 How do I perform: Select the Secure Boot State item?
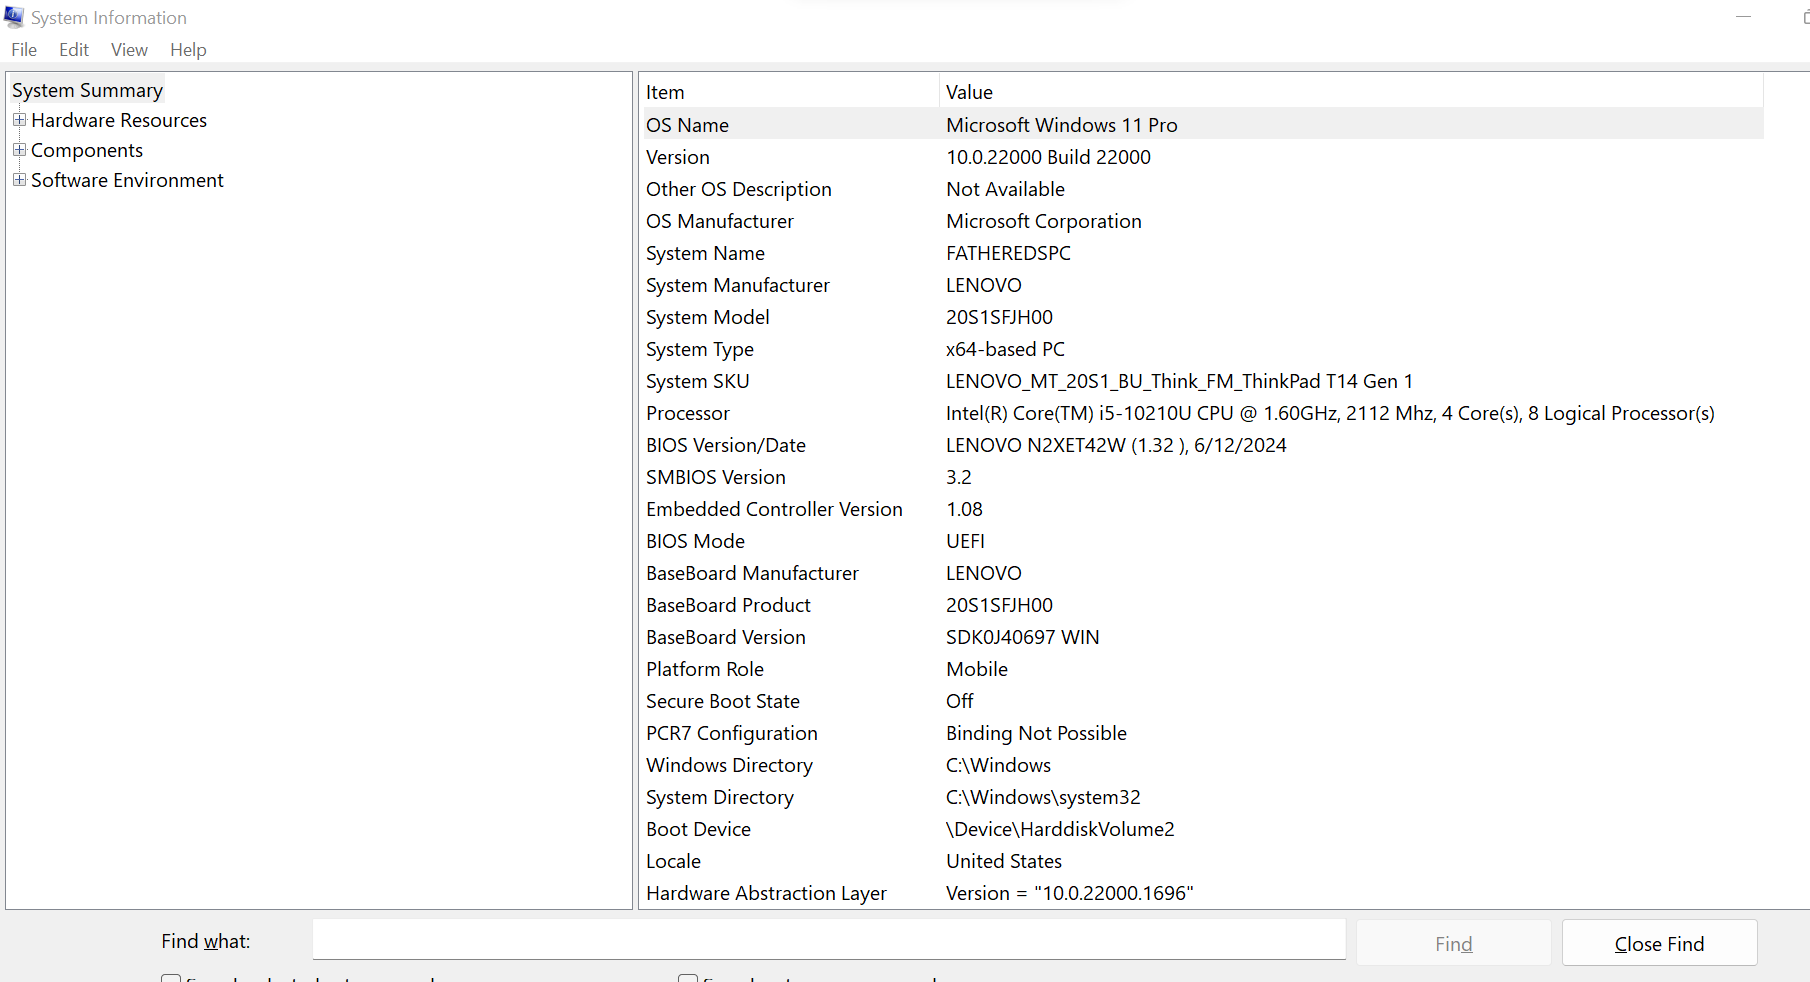tap(723, 701)
